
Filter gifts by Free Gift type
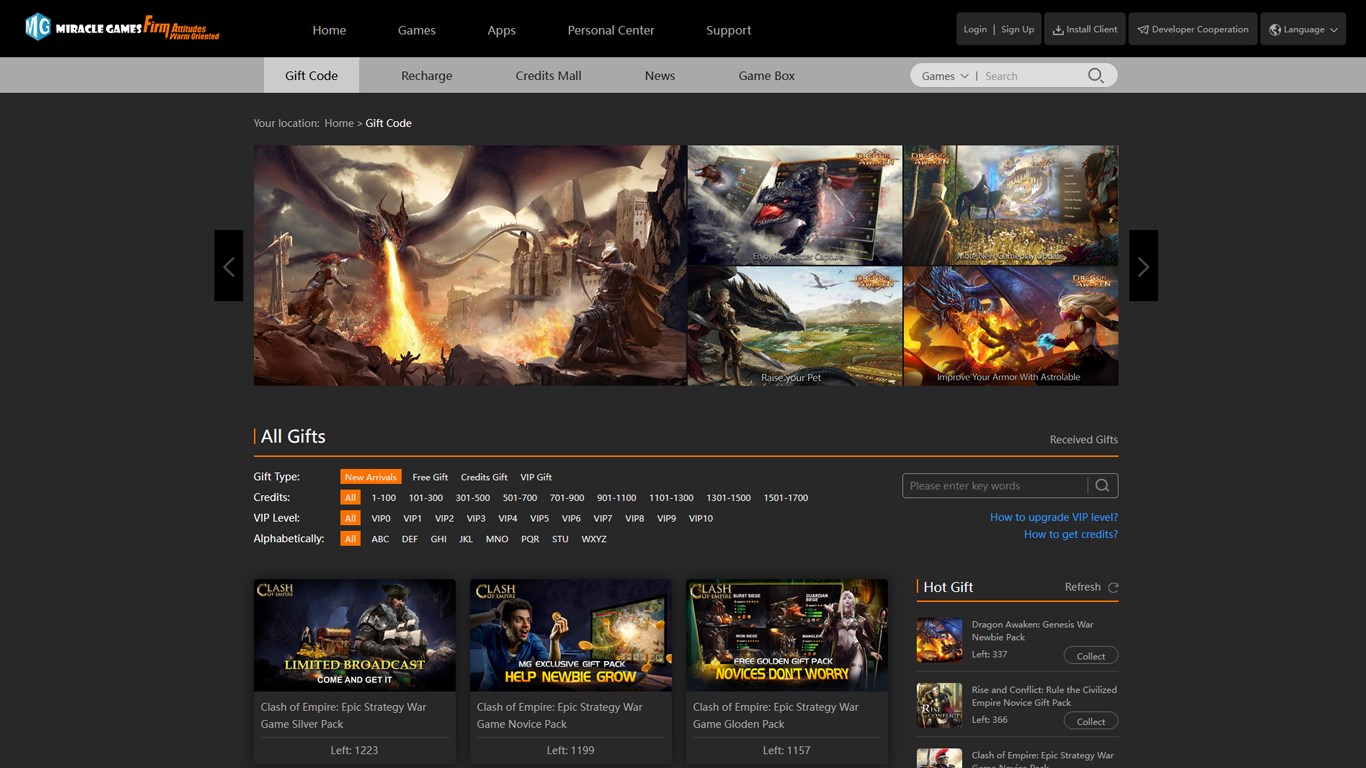(x=430, y=477)
